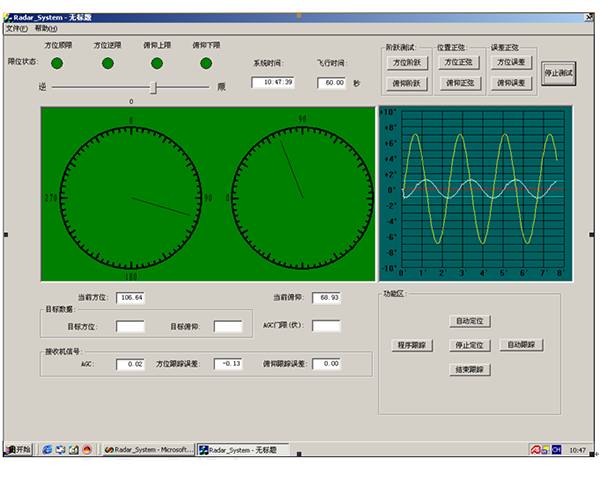Start the 俯仰正弦 position sine test

click(x=460, y=83)
